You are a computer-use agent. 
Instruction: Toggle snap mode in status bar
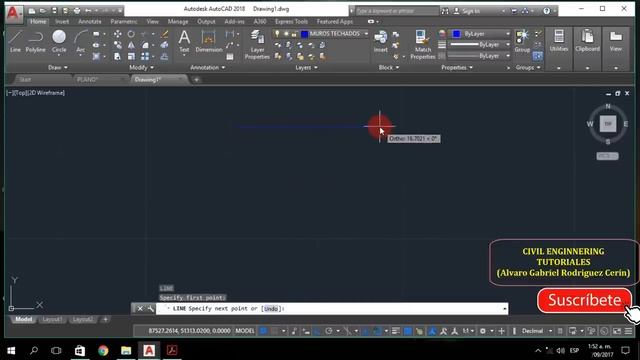tap(274, 331)
